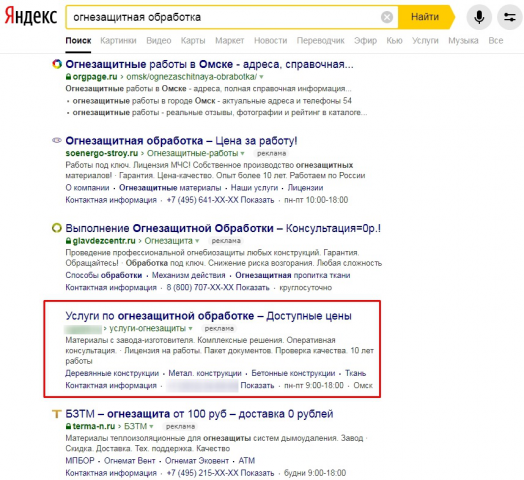Click the orgpage.ru domain link
This screenshot has width=524, height=480.
point(95,77)
